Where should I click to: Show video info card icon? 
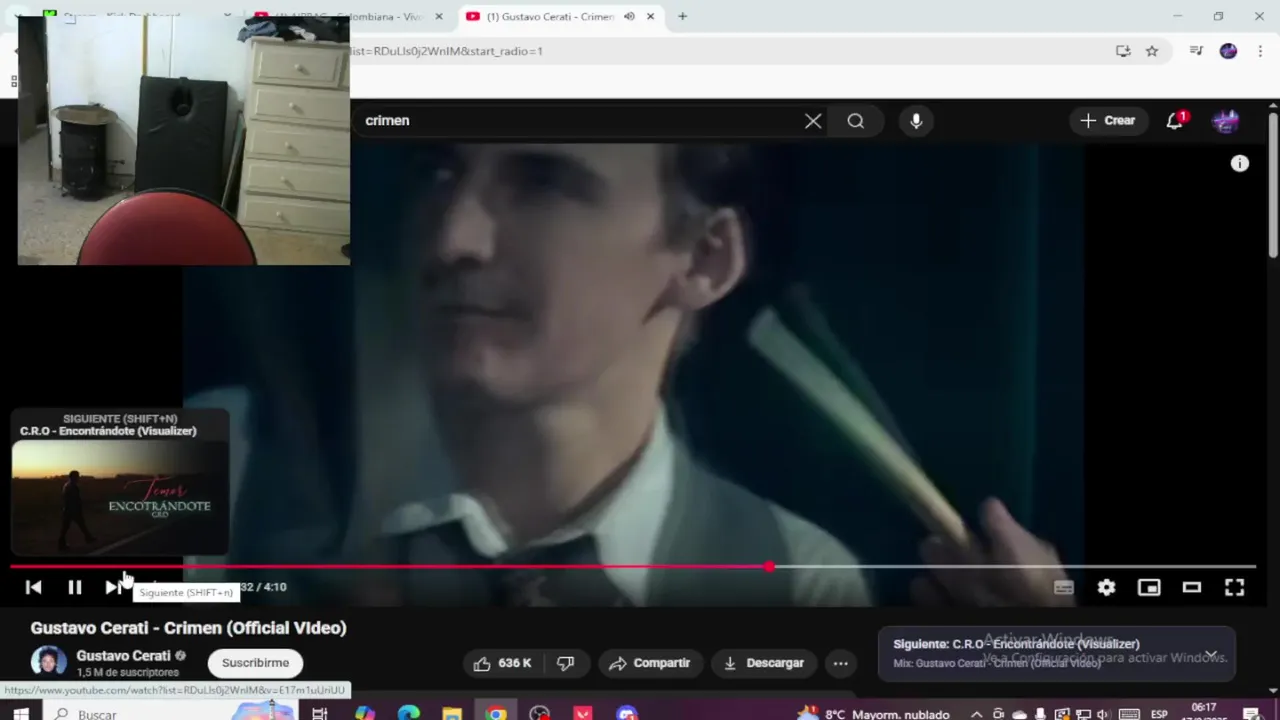(1240, 163)
